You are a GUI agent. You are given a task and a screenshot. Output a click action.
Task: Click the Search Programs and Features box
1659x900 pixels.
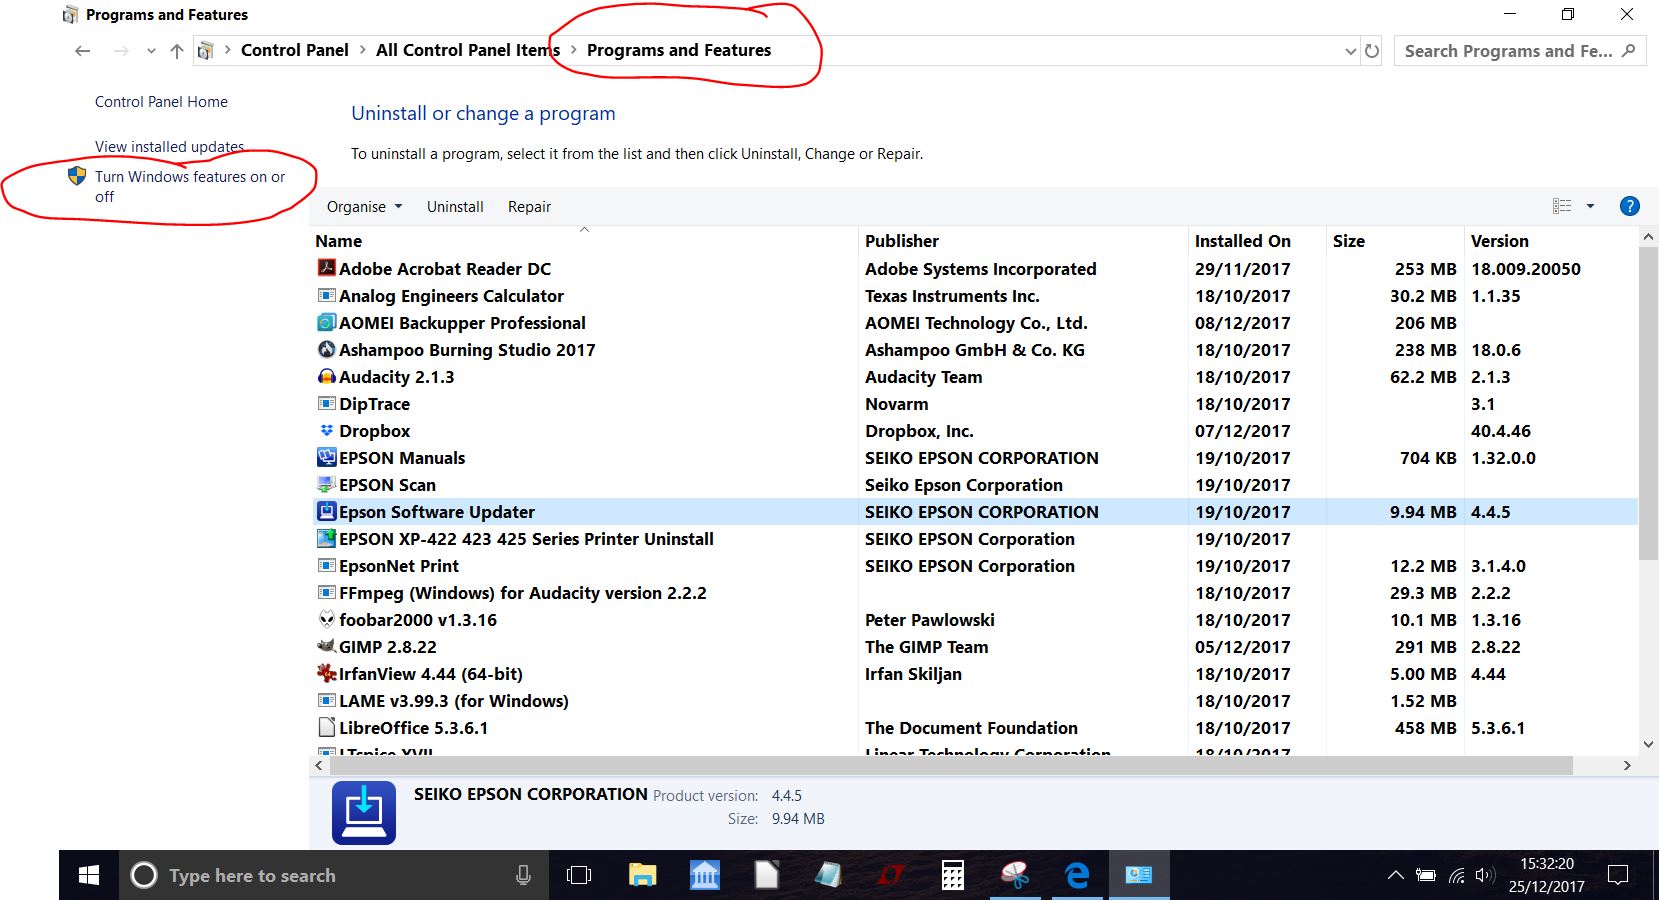point(1519,51)
